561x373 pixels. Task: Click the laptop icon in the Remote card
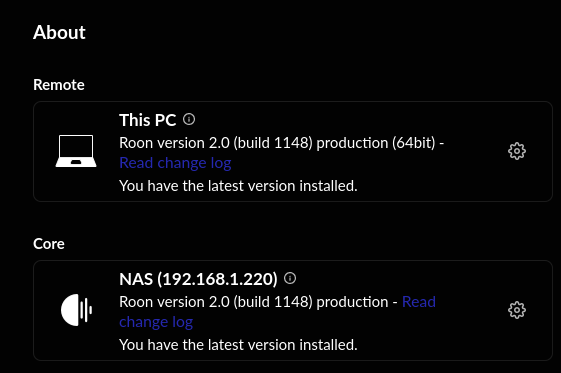click(76, 151)
